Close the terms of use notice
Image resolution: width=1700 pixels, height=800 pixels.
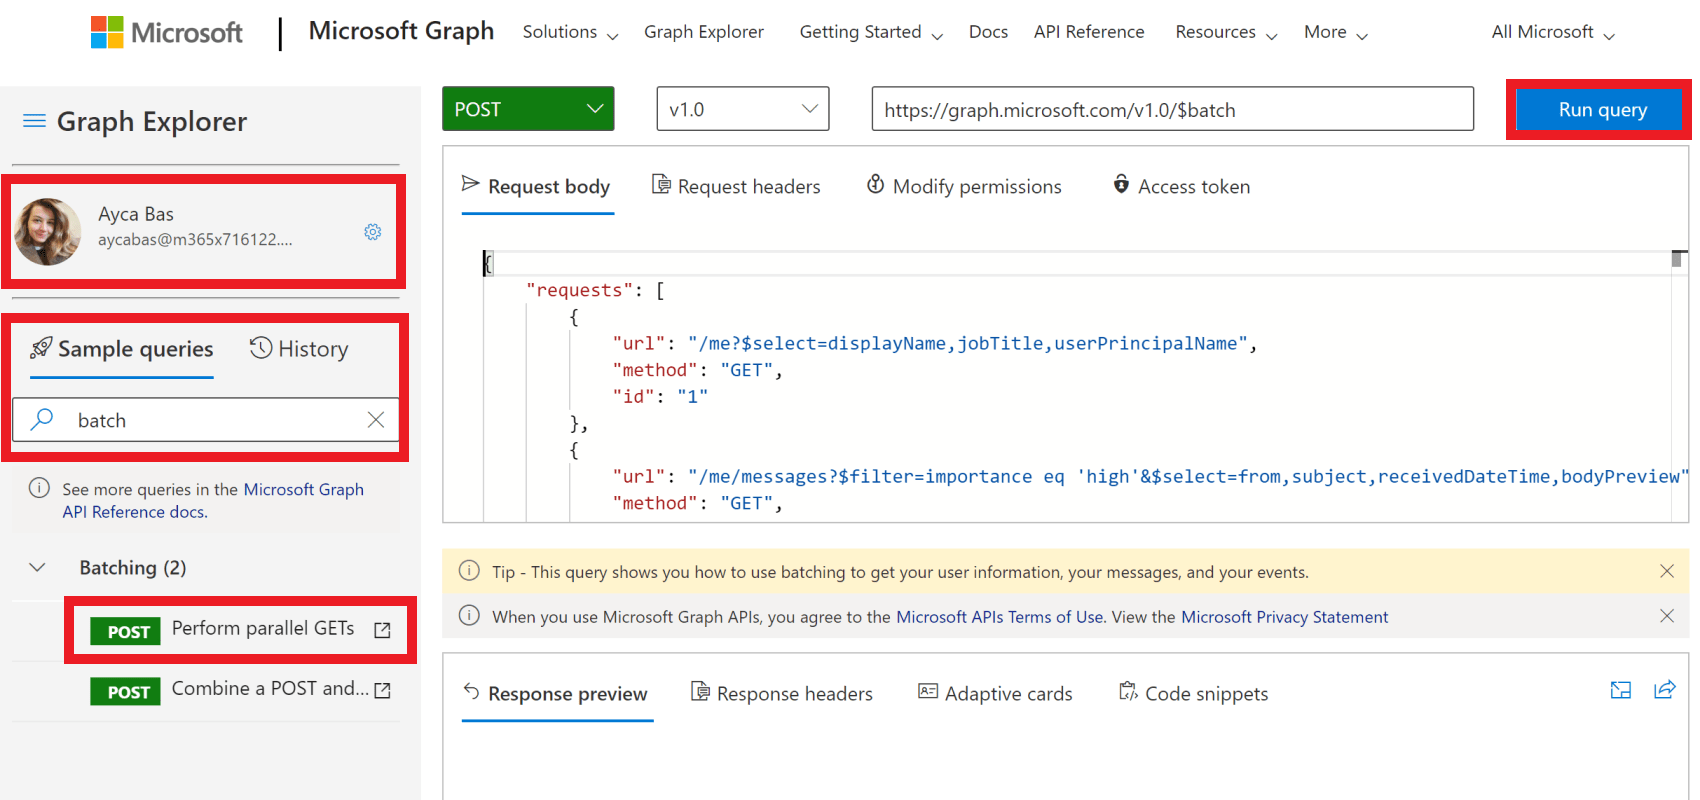(1667, 616)
